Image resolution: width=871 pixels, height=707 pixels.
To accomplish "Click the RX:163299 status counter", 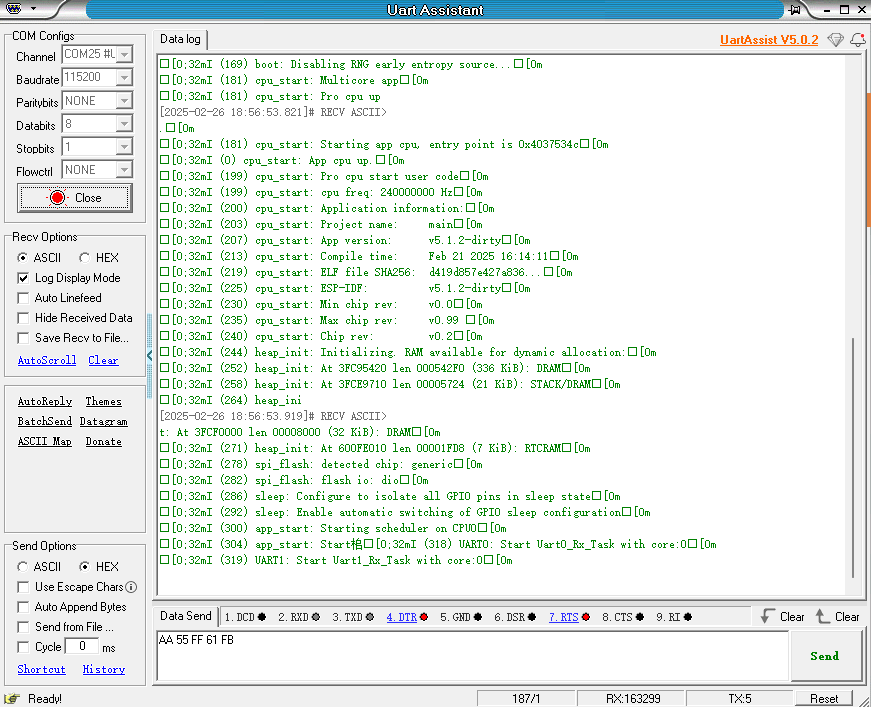I will 632,699.
